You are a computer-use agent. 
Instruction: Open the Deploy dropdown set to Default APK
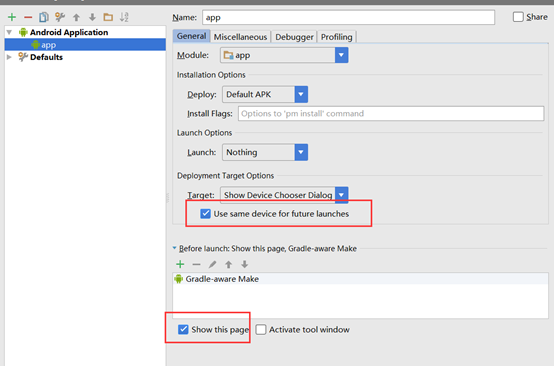click(265, 94)
